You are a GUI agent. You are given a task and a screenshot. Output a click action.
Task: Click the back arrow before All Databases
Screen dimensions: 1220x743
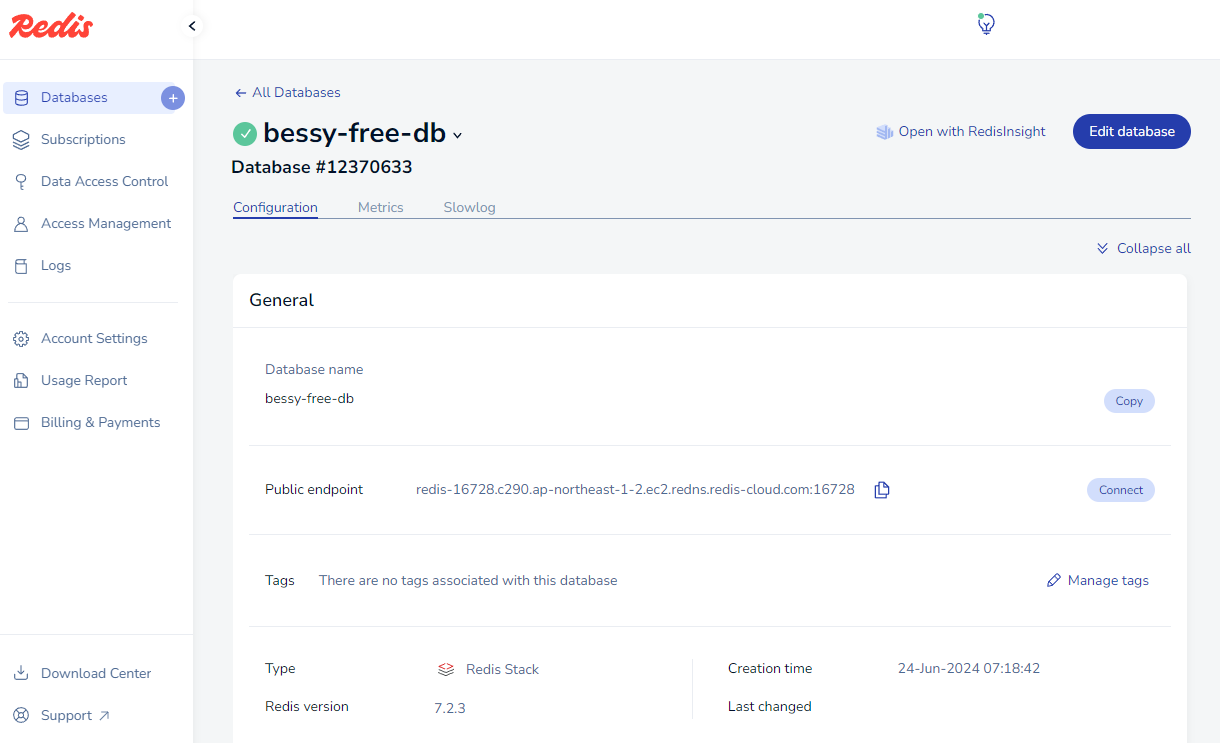point(240,93)
